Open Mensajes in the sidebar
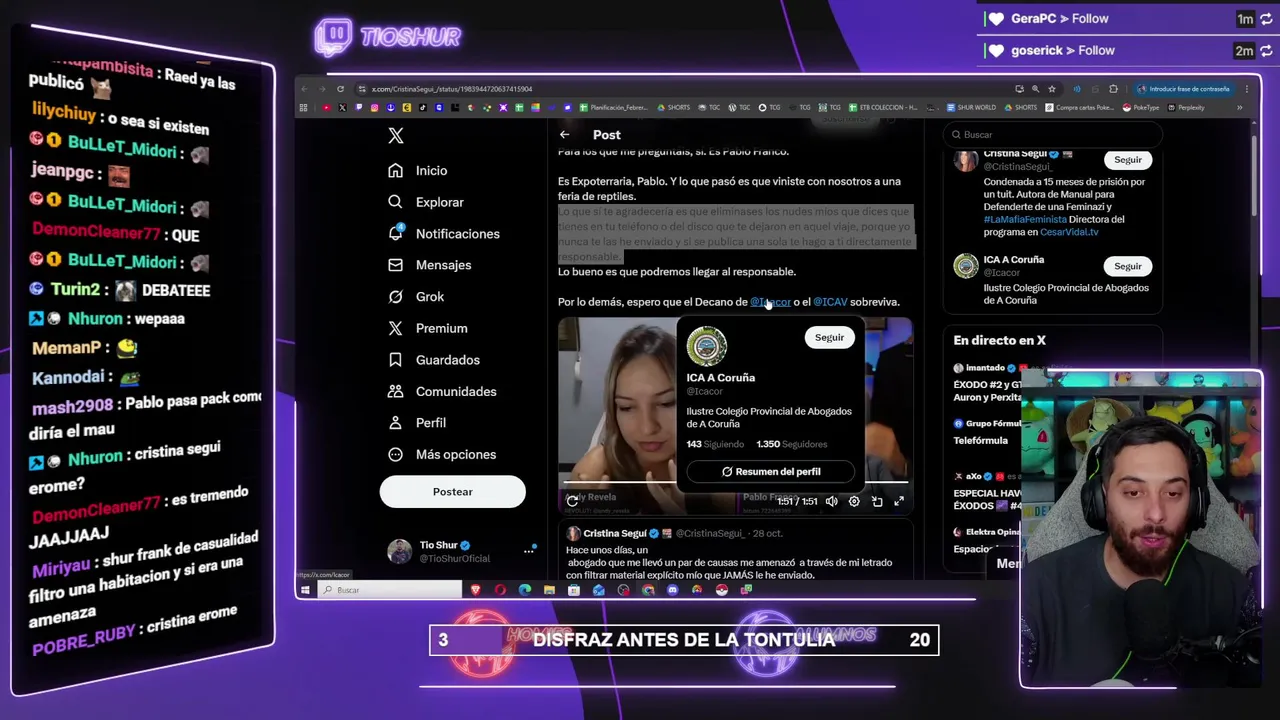The height and width of the screenshot is (720, 1280). 431,265
